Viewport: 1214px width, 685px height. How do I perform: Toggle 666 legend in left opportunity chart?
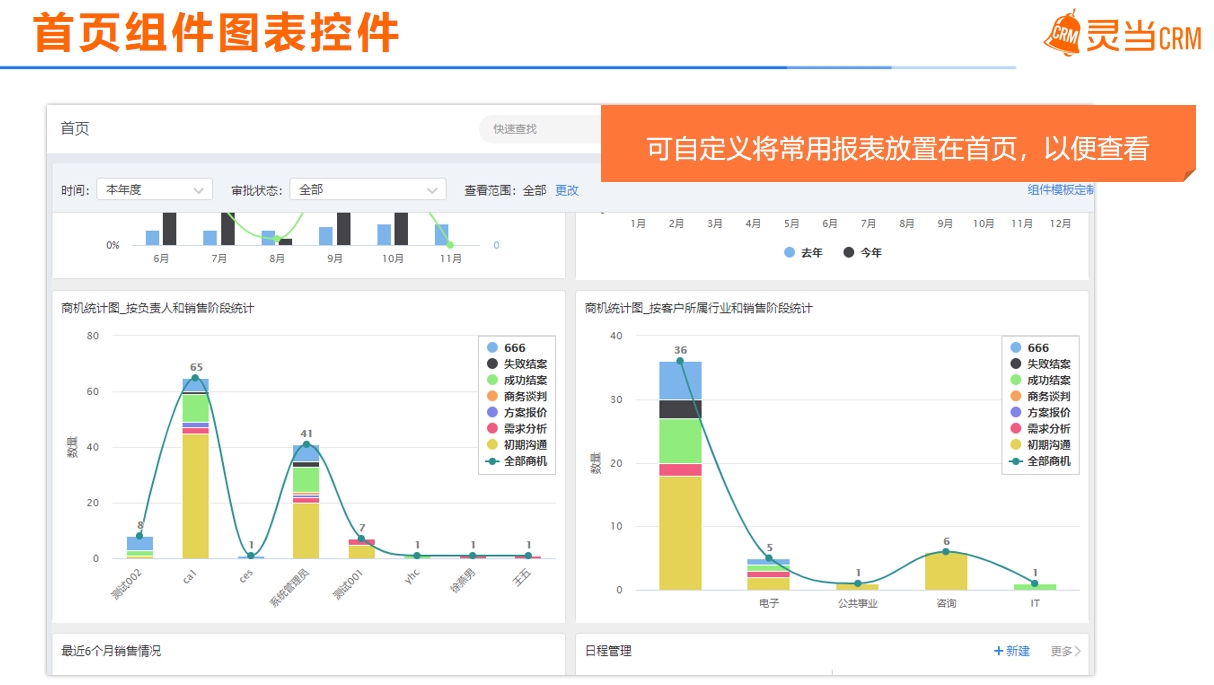(506, 348)
